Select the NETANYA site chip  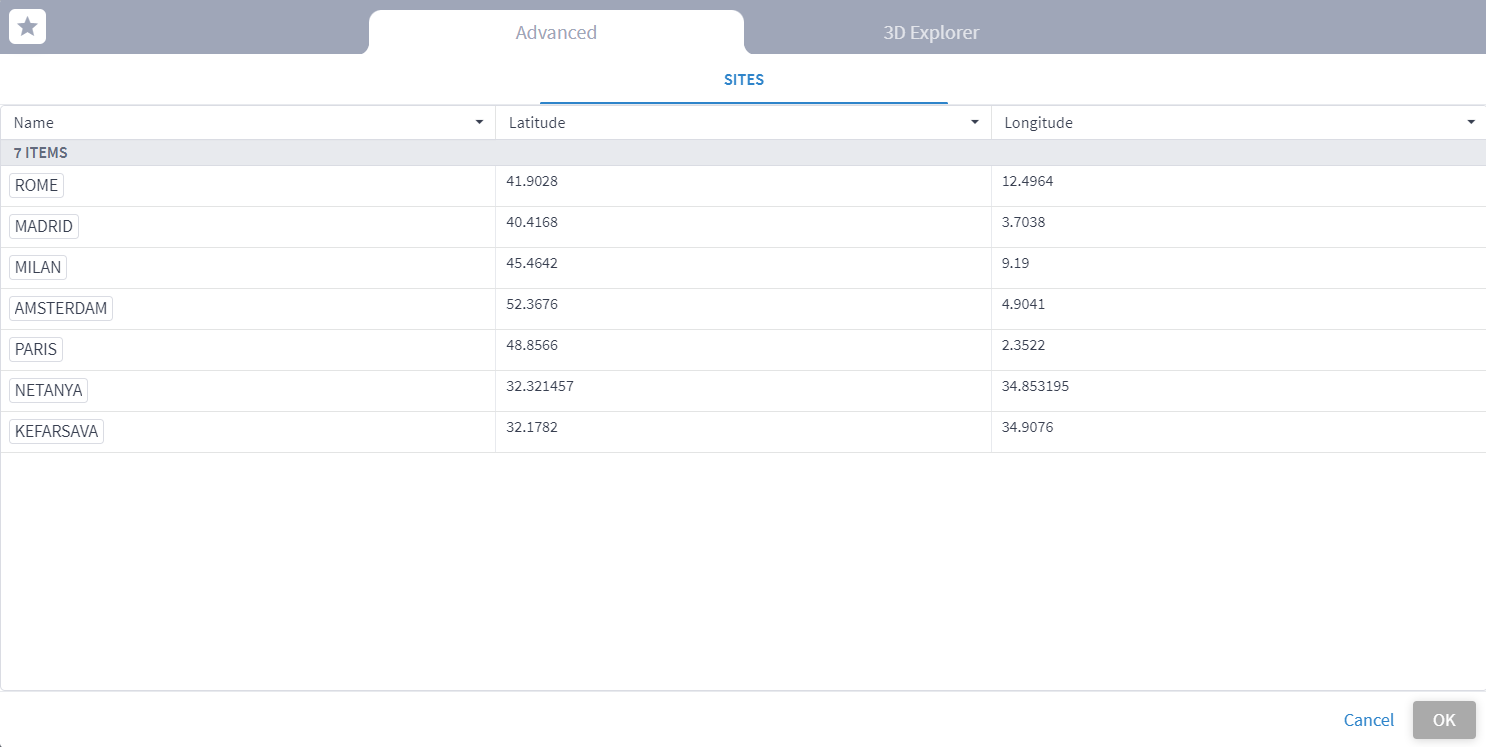coord(48,390)
